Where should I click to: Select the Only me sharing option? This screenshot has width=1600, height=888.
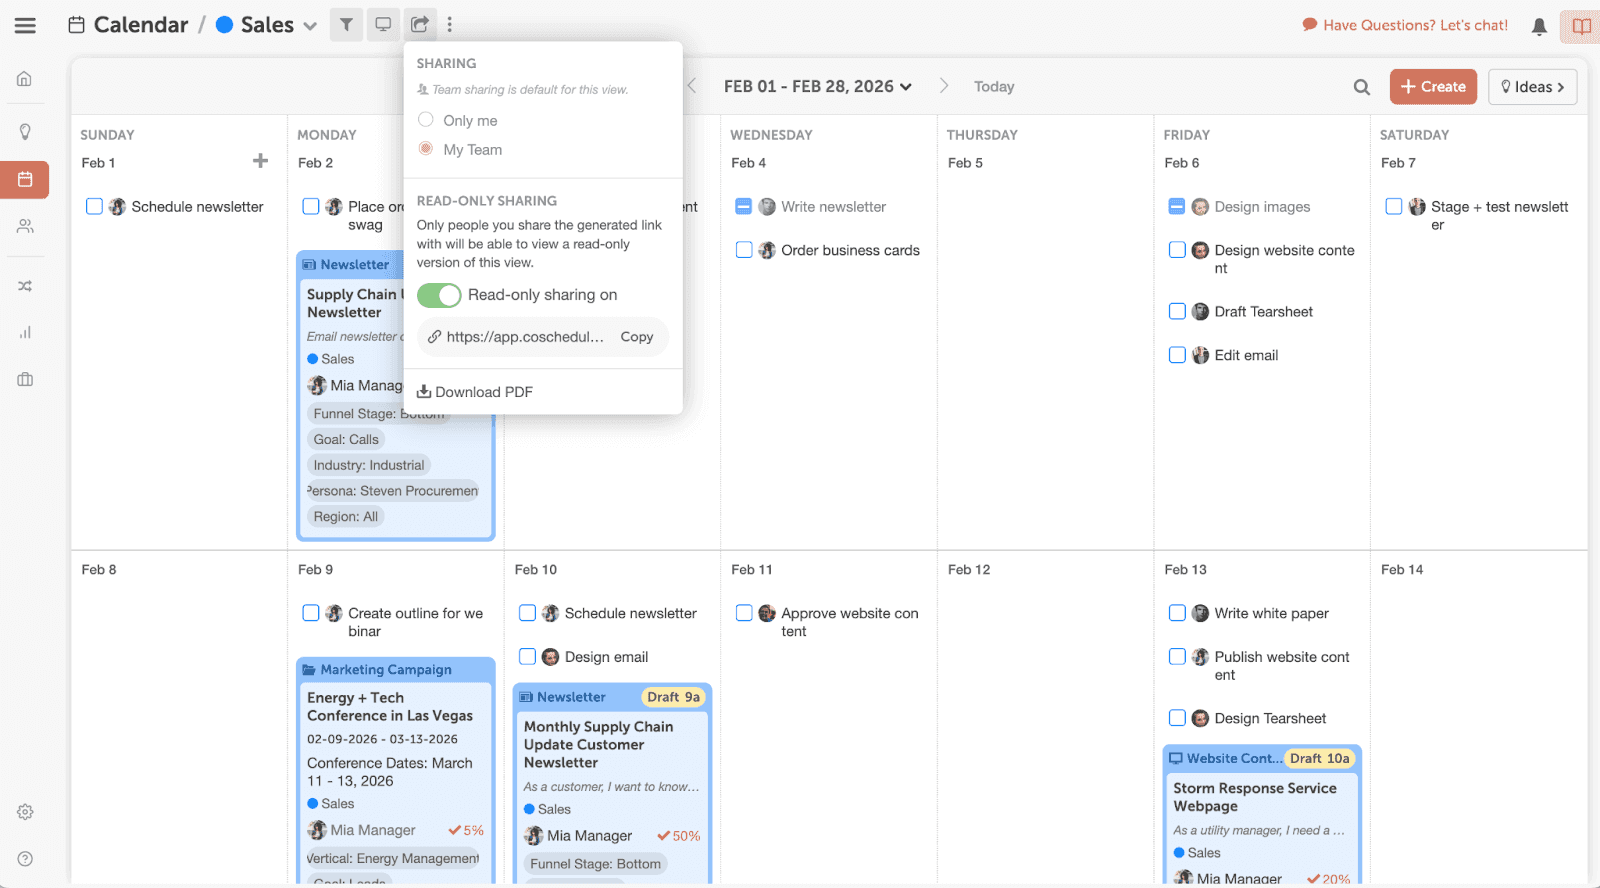click(426, 120)
